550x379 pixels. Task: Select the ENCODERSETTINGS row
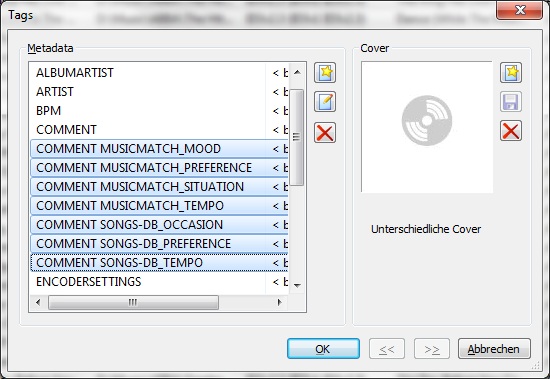159,281
